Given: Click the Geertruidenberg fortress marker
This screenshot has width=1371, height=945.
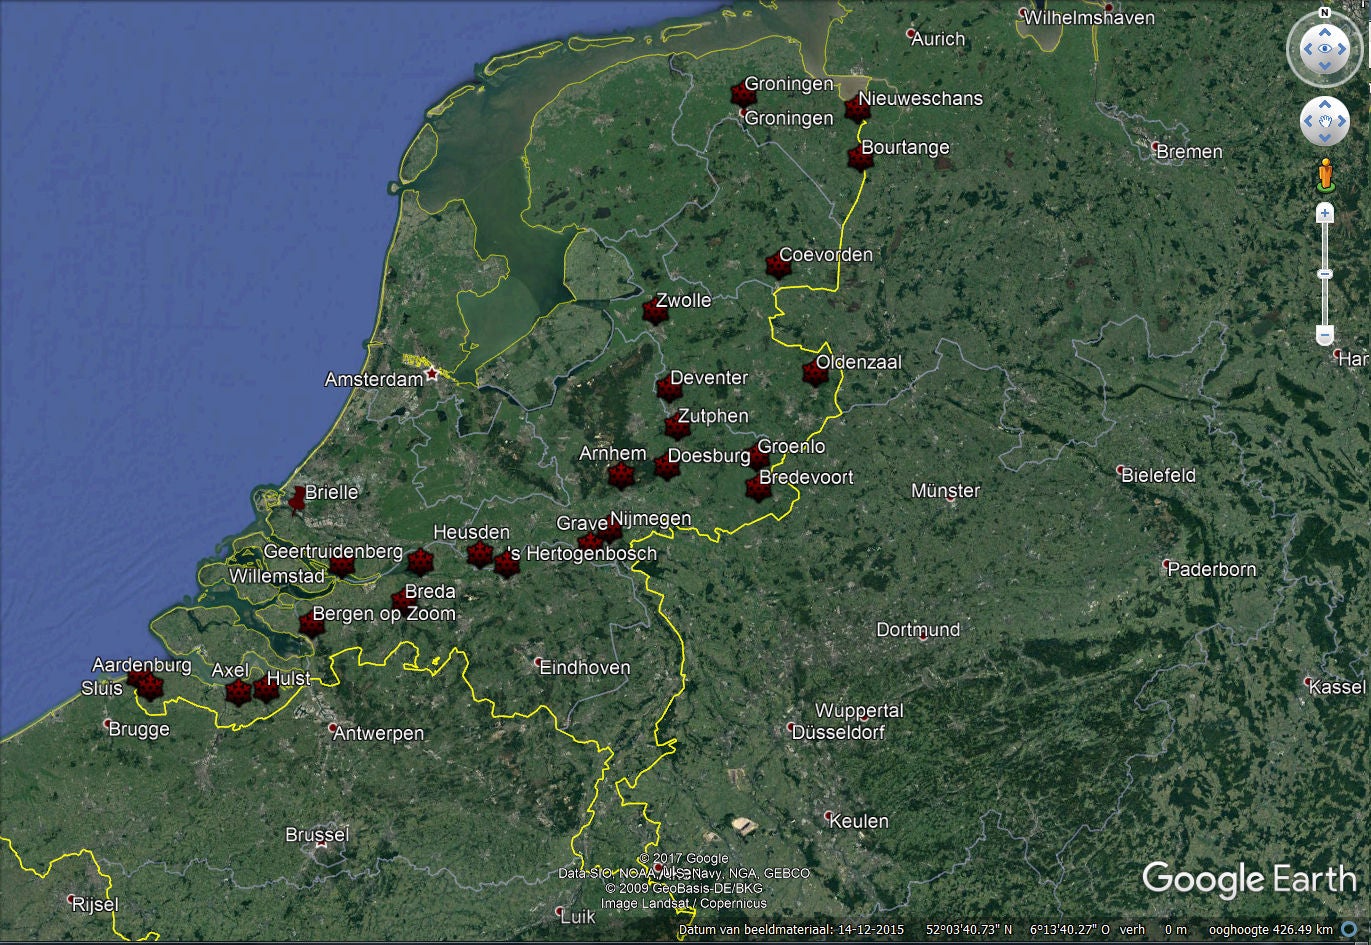Looking at the screenshot, I should [x=420, y=562].
